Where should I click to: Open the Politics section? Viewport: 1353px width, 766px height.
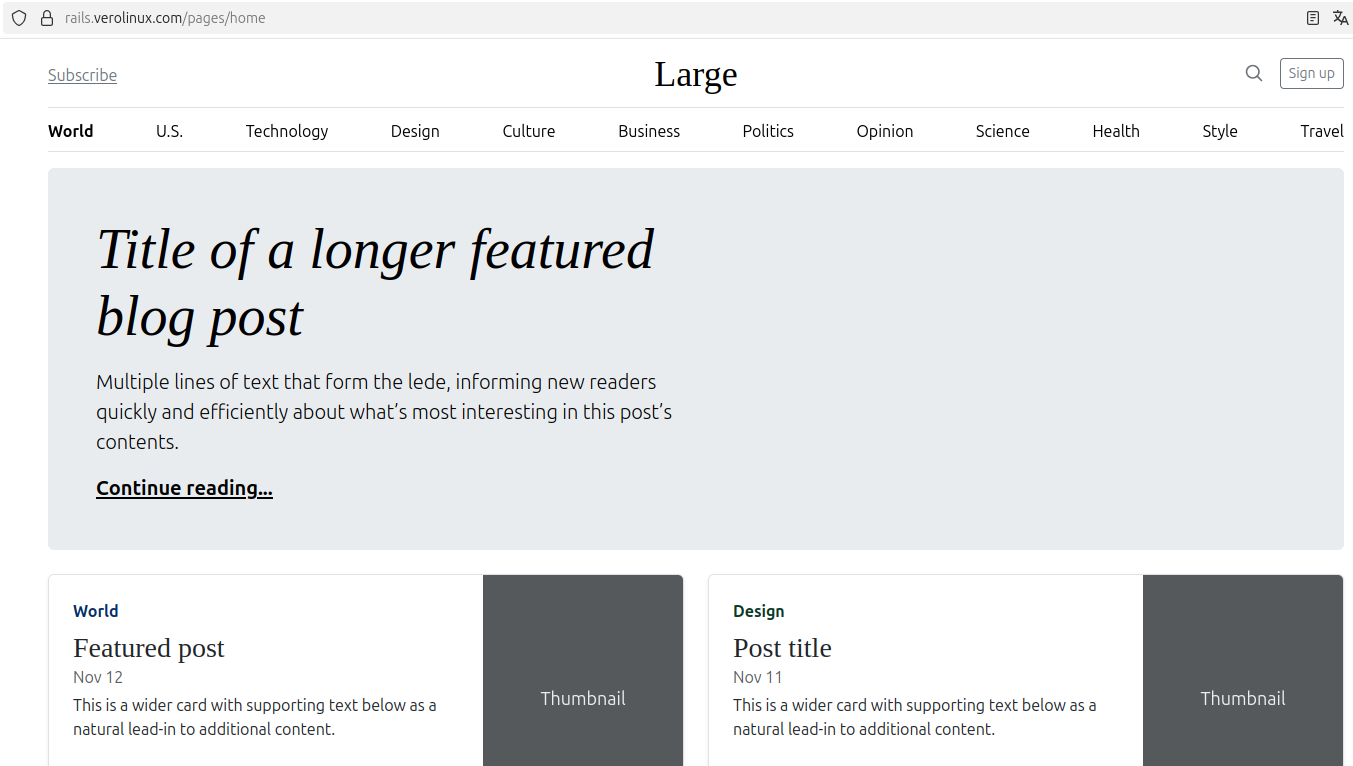[x=768, y=131]
